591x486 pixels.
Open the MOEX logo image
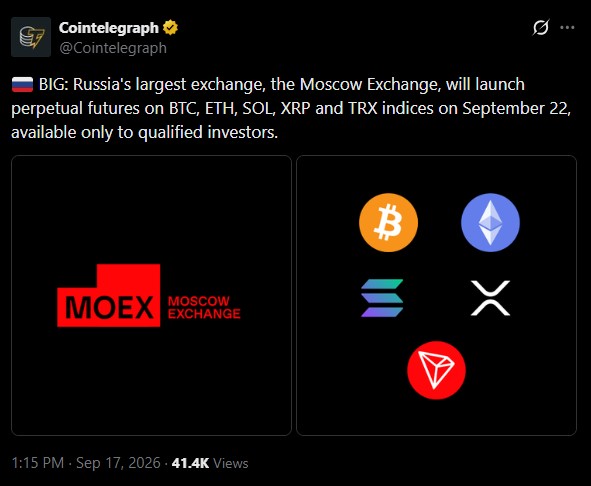[x=152, y=295]
